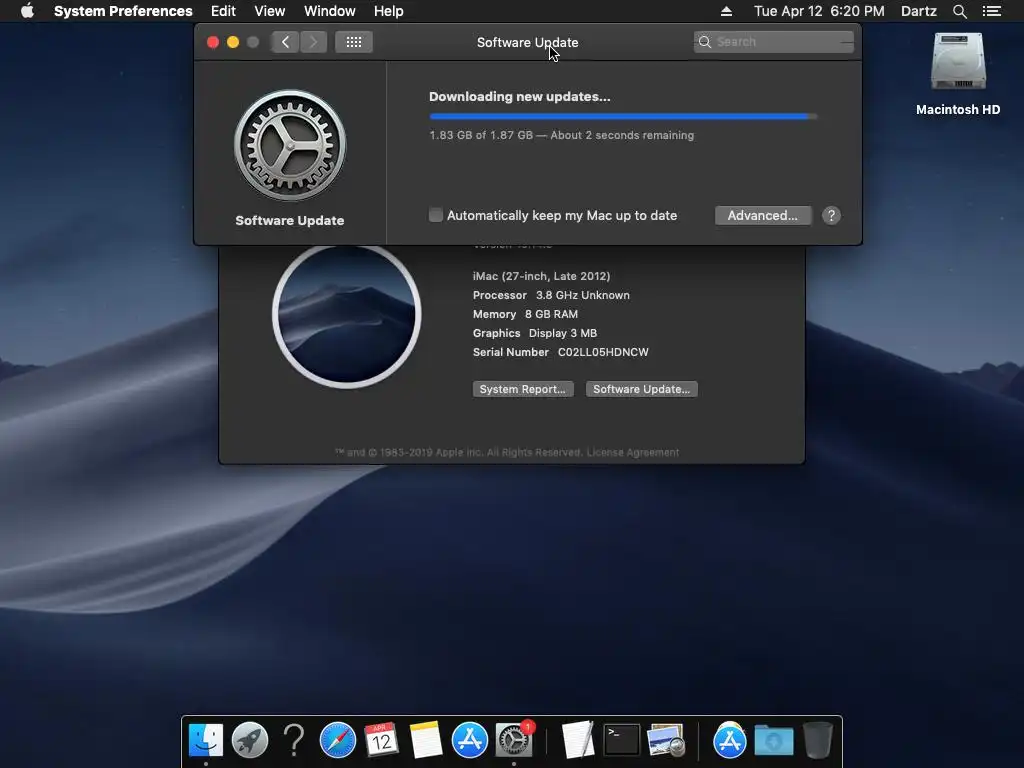
Task: Open Terminal from the Dock
Action: pyautogui.click(x=621, y=741)
